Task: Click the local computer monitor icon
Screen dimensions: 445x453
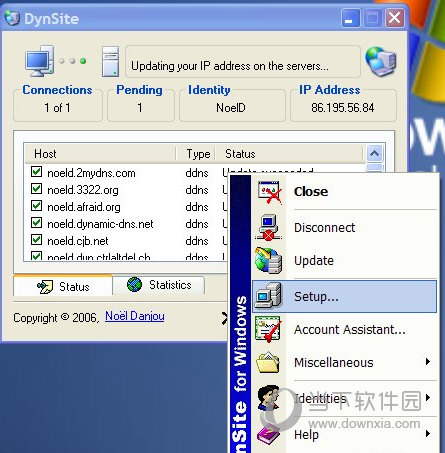Action: tap(40, 61)
